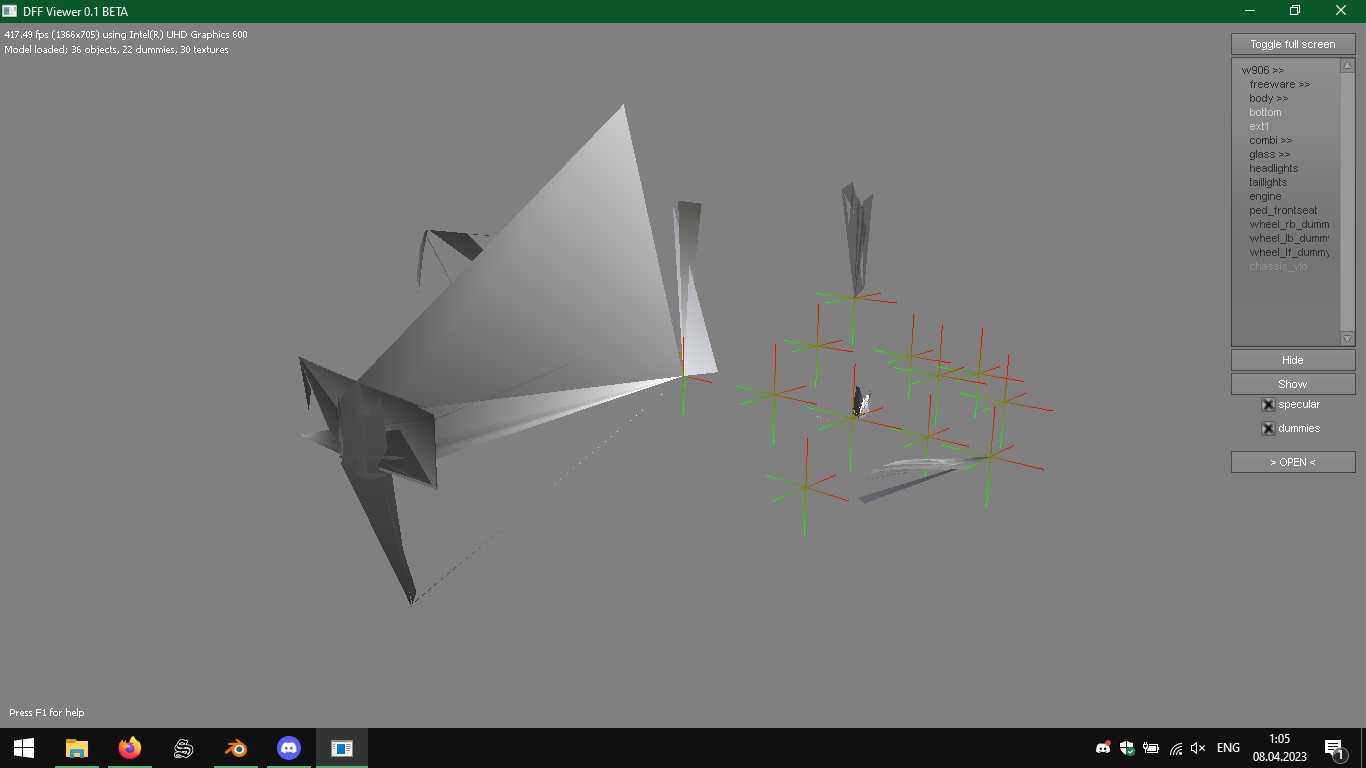Click the Hide button
This screenshot has width=1366, height=768.
(1293, 360)
